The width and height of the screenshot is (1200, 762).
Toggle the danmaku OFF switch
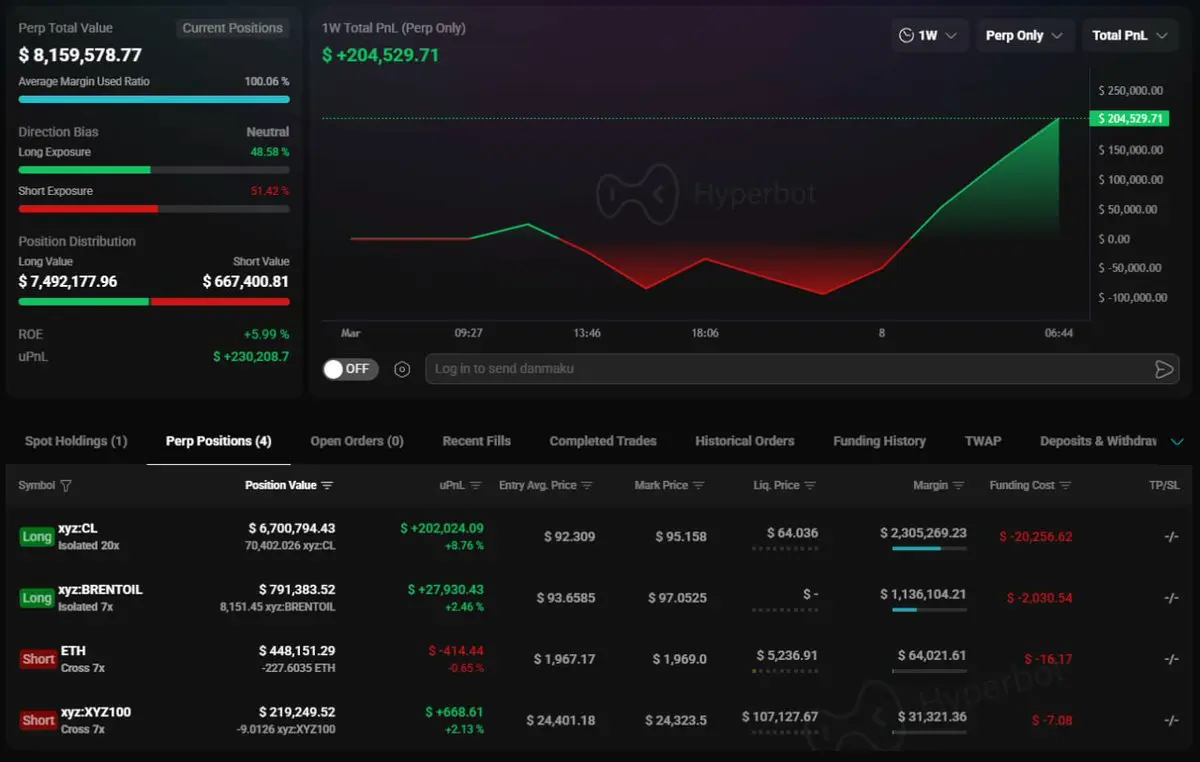[x=350, y=369]
